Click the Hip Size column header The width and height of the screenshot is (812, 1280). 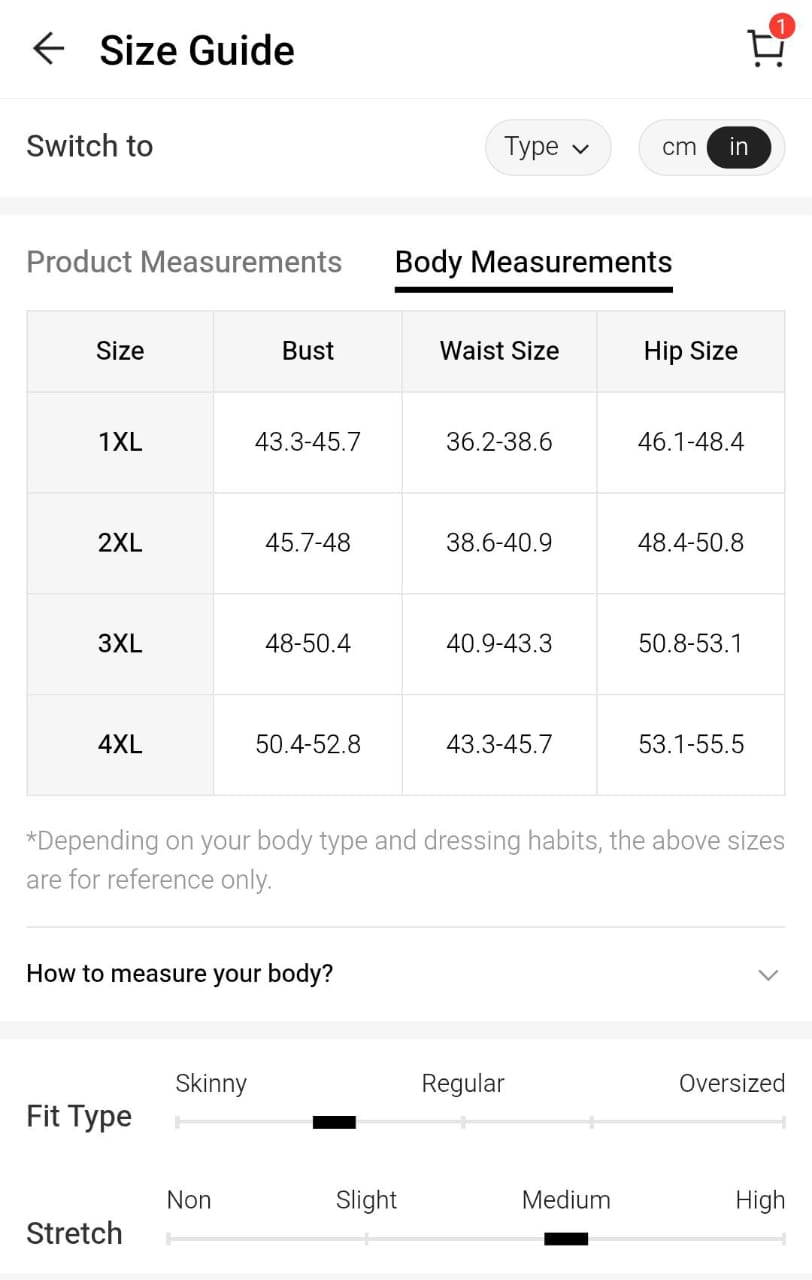tap(690, 351)
